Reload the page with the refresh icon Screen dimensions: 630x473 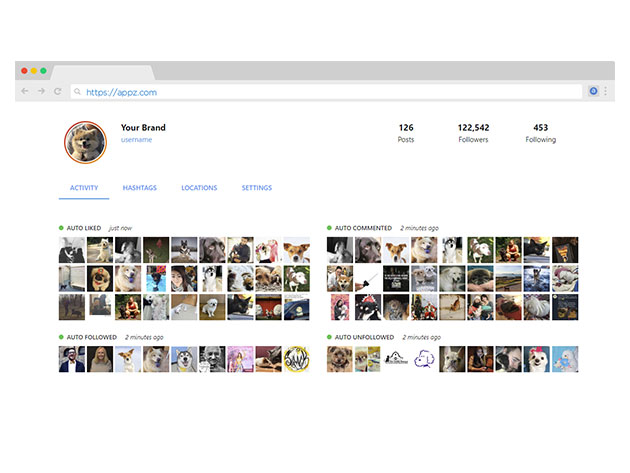coord(58,91)
